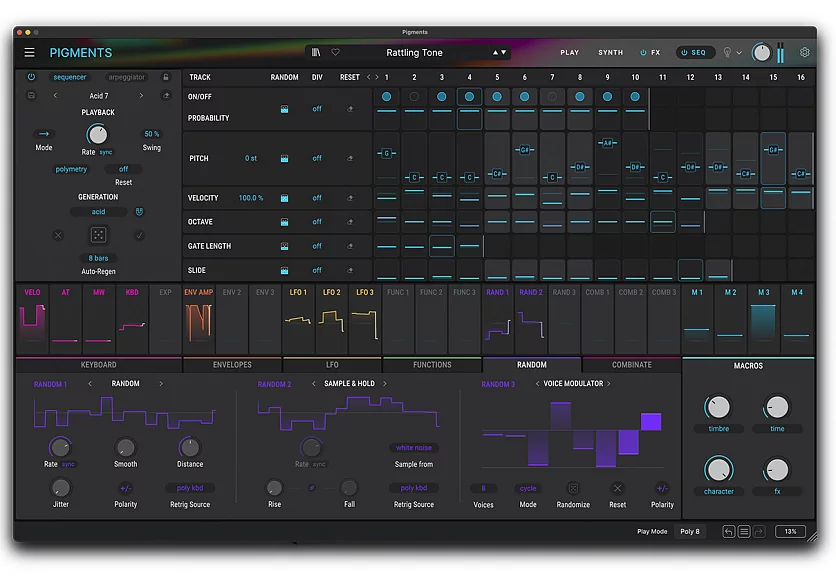Enable sync on the sequencer Rate knob
Screen dimensions: 836x583
click(x=105, y=152)
